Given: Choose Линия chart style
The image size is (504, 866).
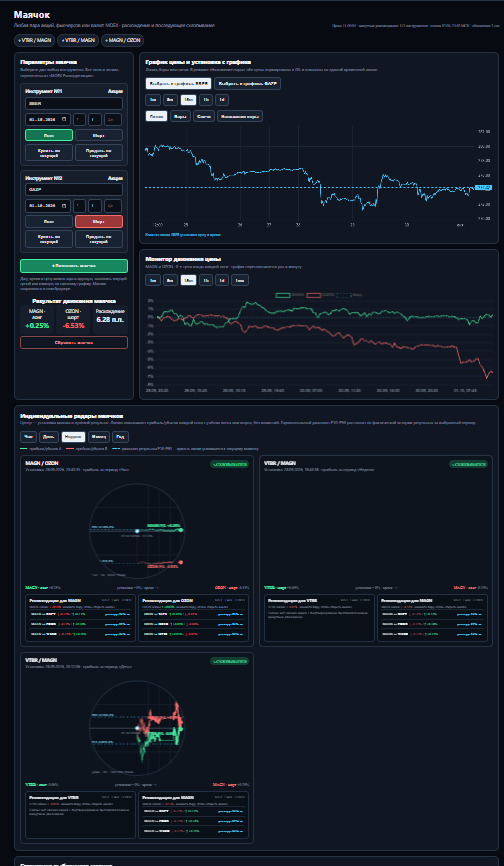Looking at the screenshot, I should pos(157,116).
